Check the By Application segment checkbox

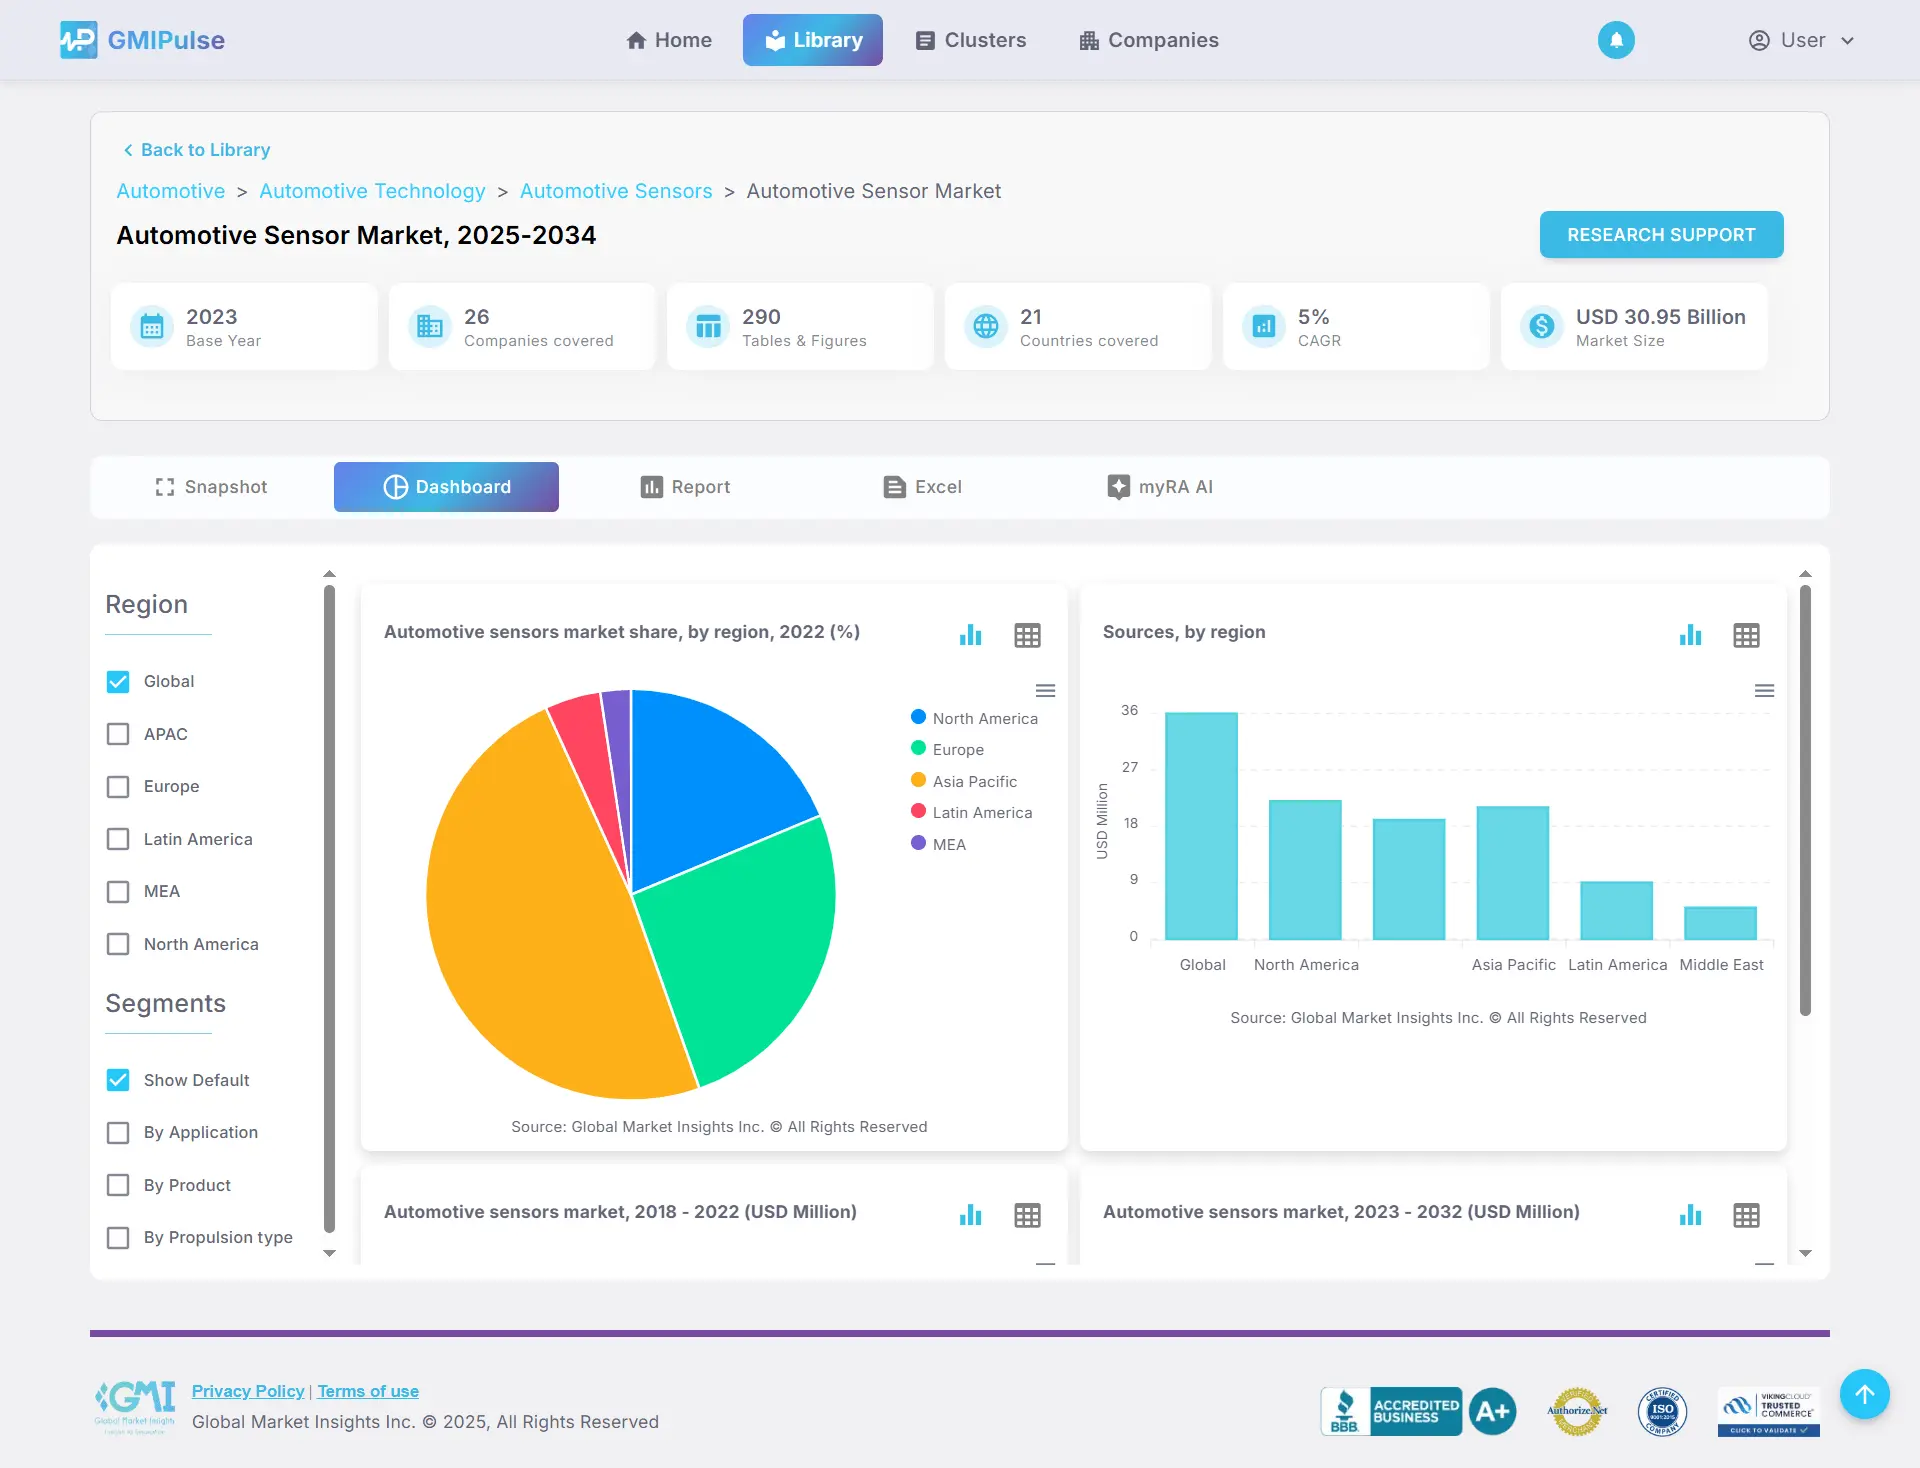pyautogui.click(x=118, y=1132)
